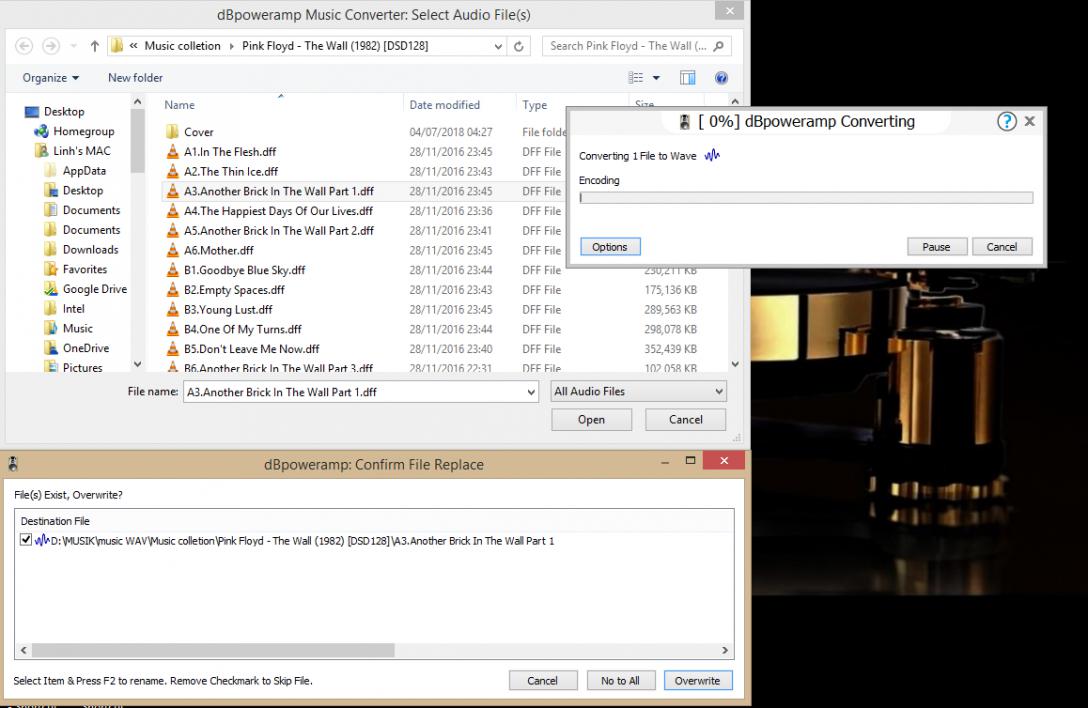Image resolution: width=1088 pixels, height=708 pixels.
Task: Expand the view options dropdown arrow
Action: [x=656, y=78]
